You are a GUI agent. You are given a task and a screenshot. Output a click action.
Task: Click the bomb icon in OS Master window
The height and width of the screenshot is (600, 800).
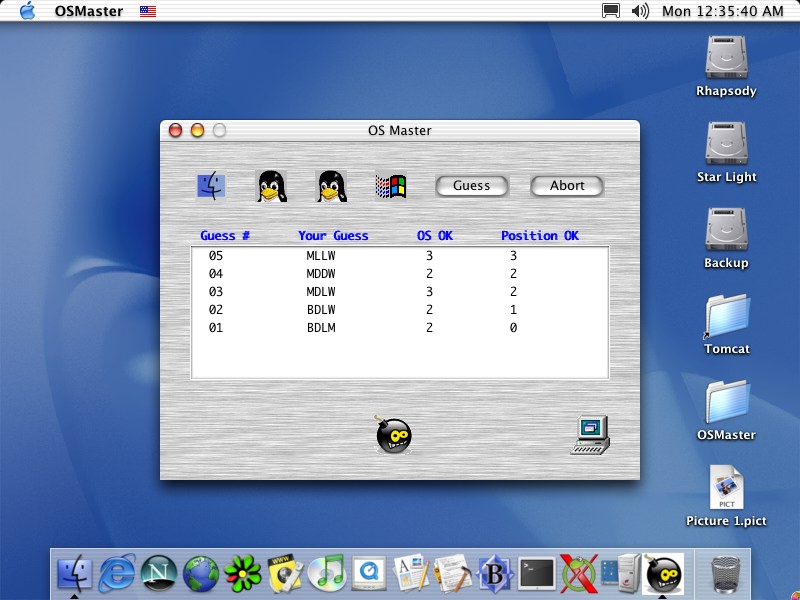tap(393, 435)
